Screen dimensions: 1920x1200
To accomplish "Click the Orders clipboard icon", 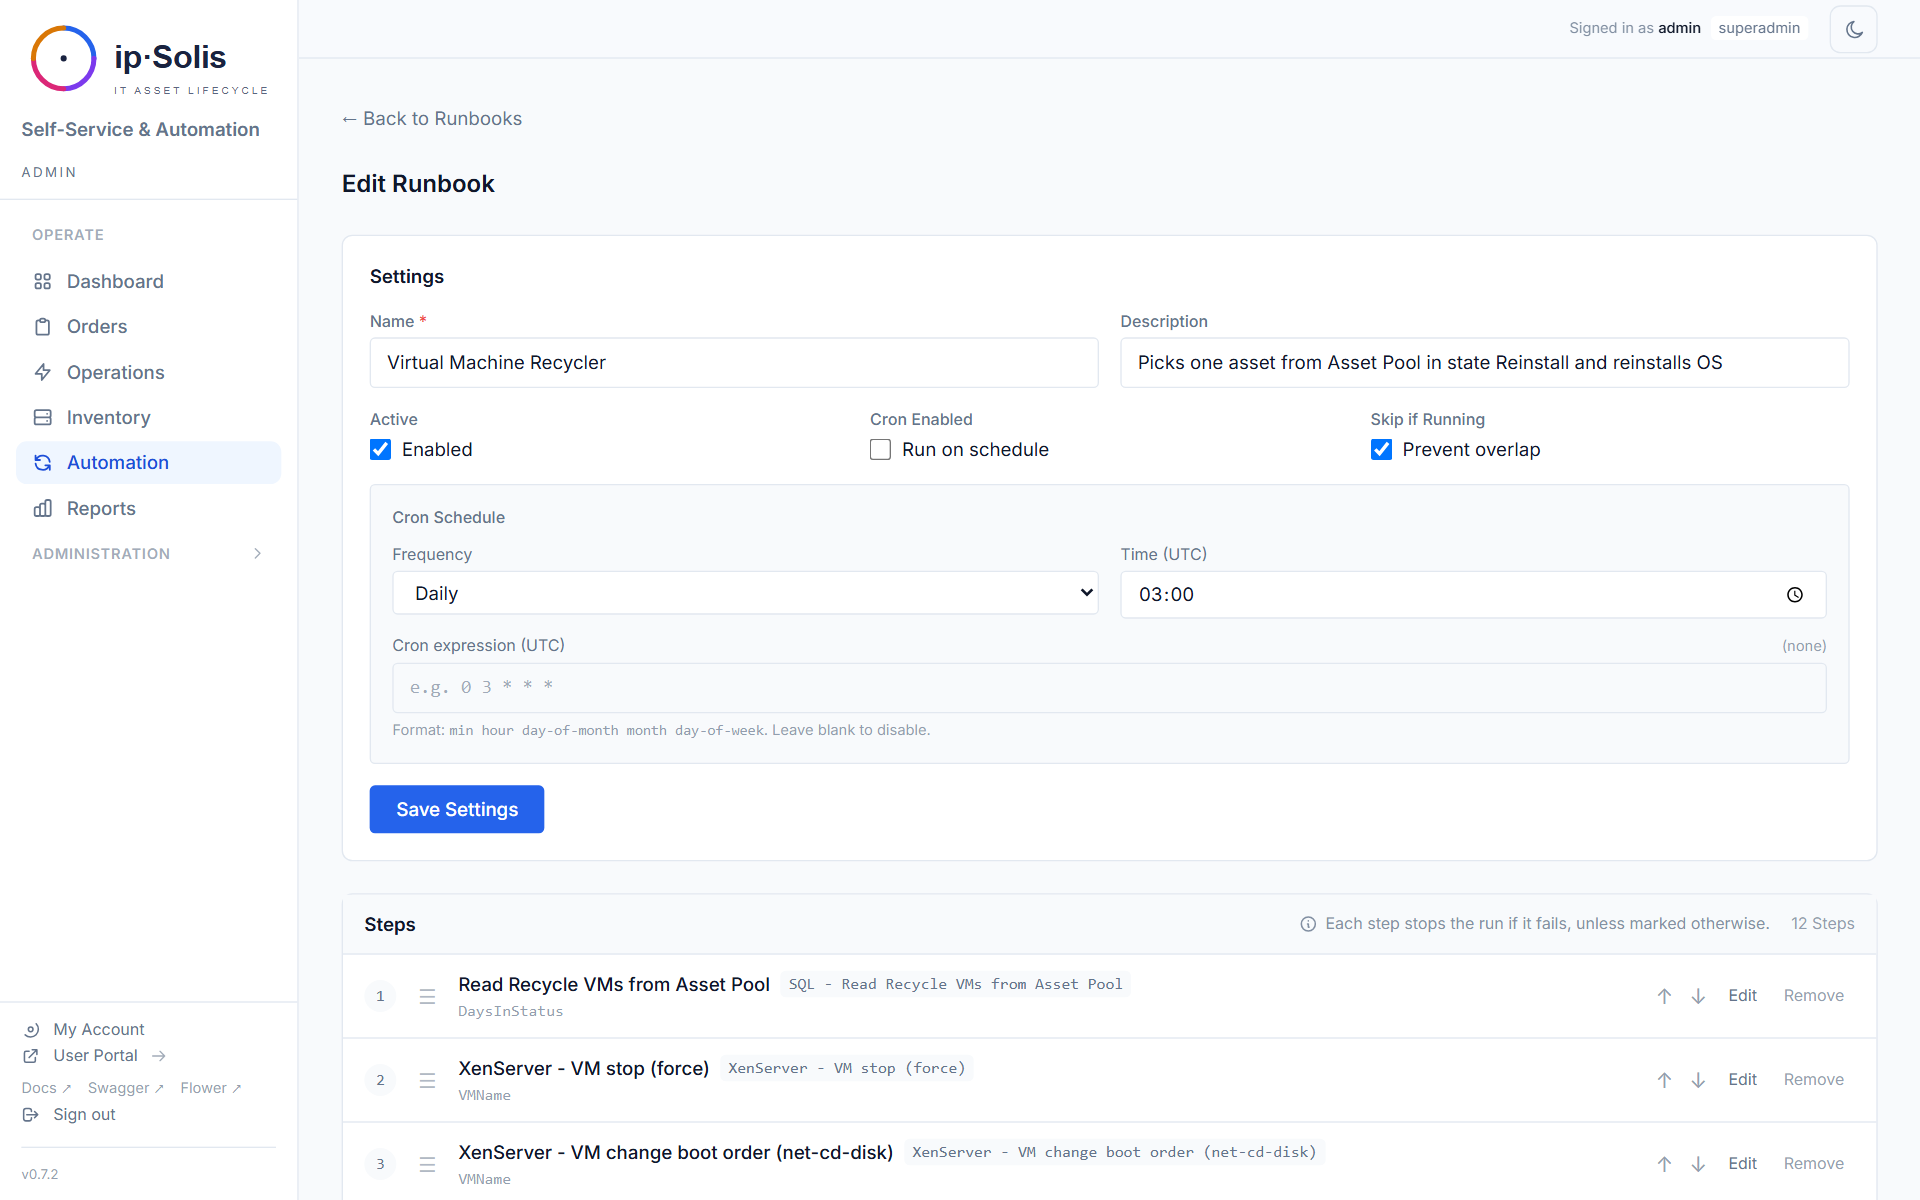I will point(42,327).
